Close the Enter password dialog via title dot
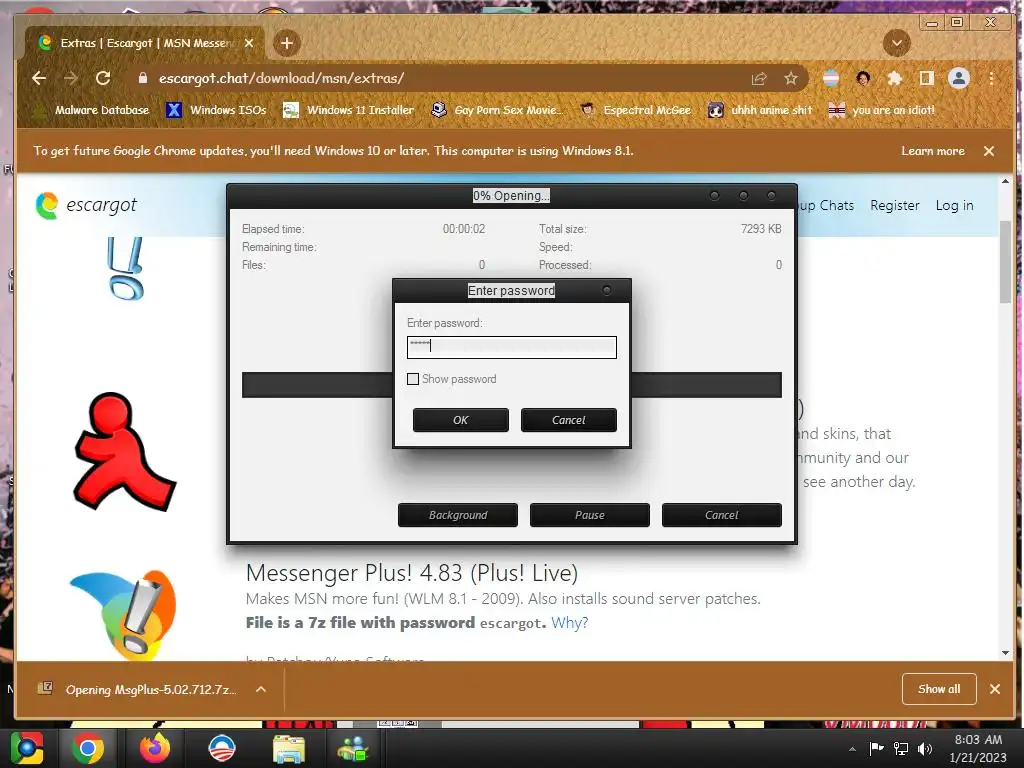The height and width of the screenshot is (768, 1024). 607,290
